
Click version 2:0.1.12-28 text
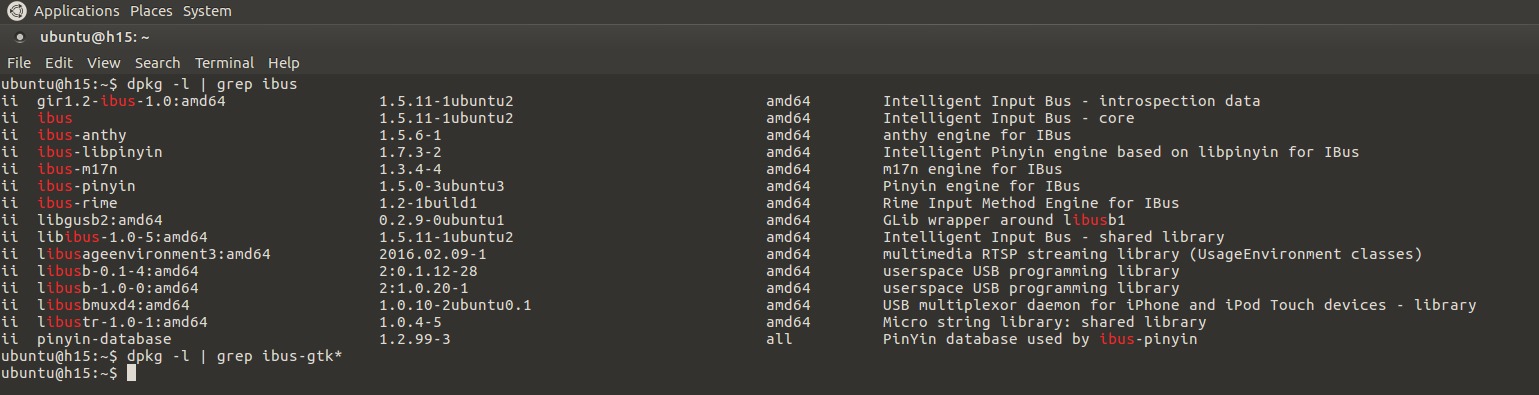tap(429, 271)
